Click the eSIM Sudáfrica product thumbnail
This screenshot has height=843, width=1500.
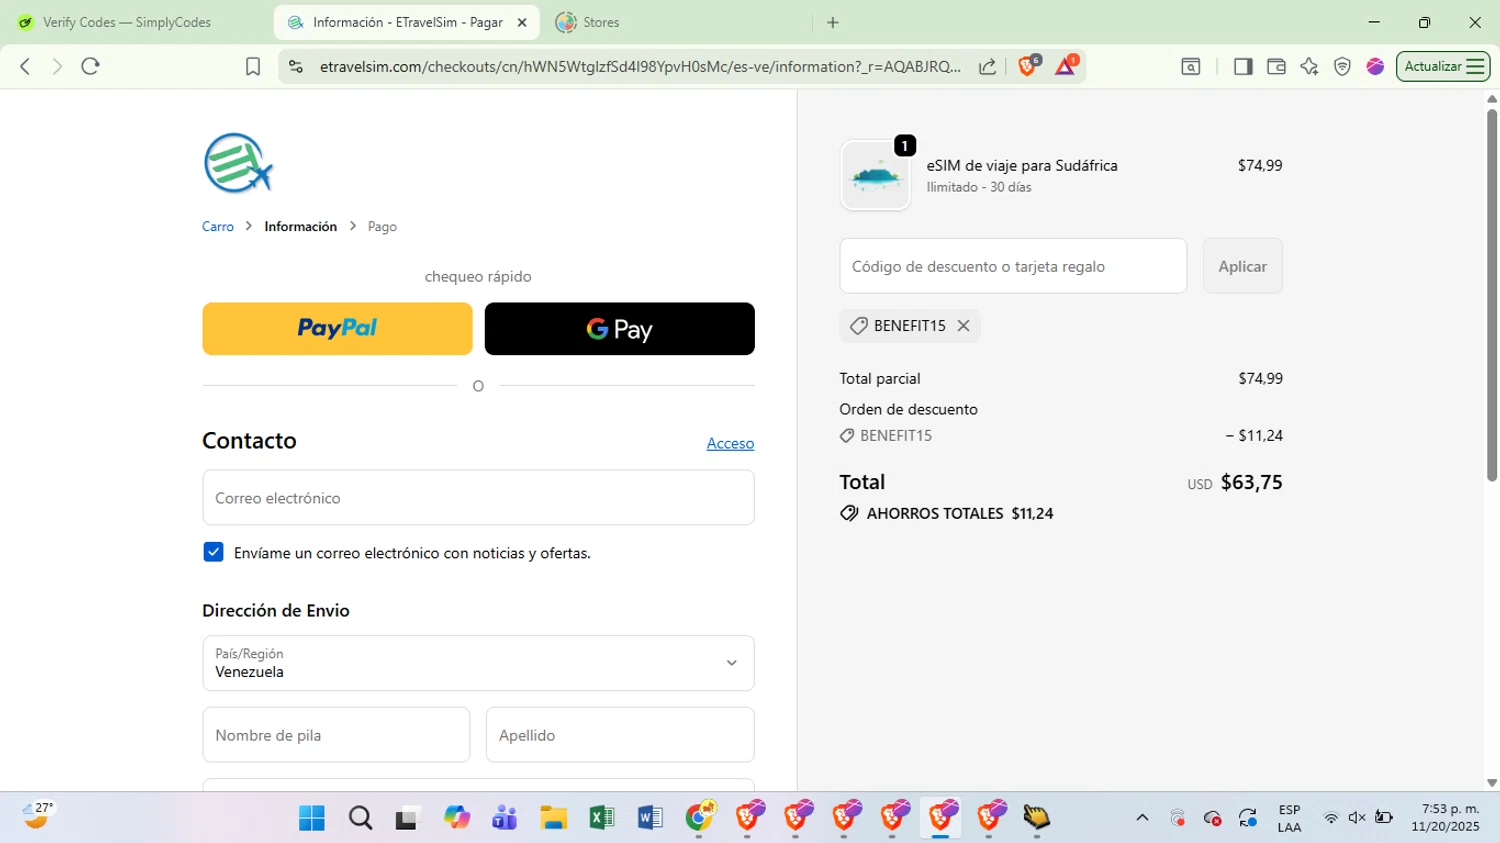pos(875,176)
